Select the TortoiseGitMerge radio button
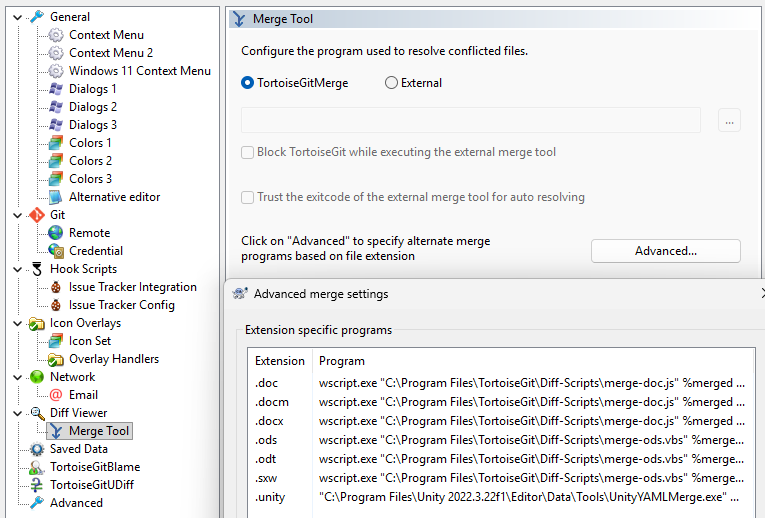The image size is (765, 518). pyautogui.click(x=248, y=83)
